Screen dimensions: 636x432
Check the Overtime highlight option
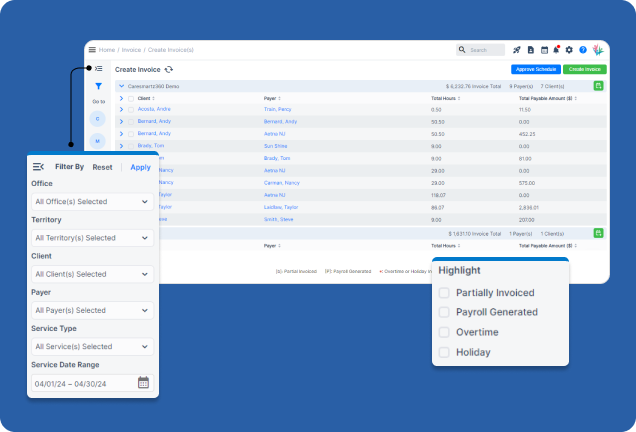click(x=444, y=332)
